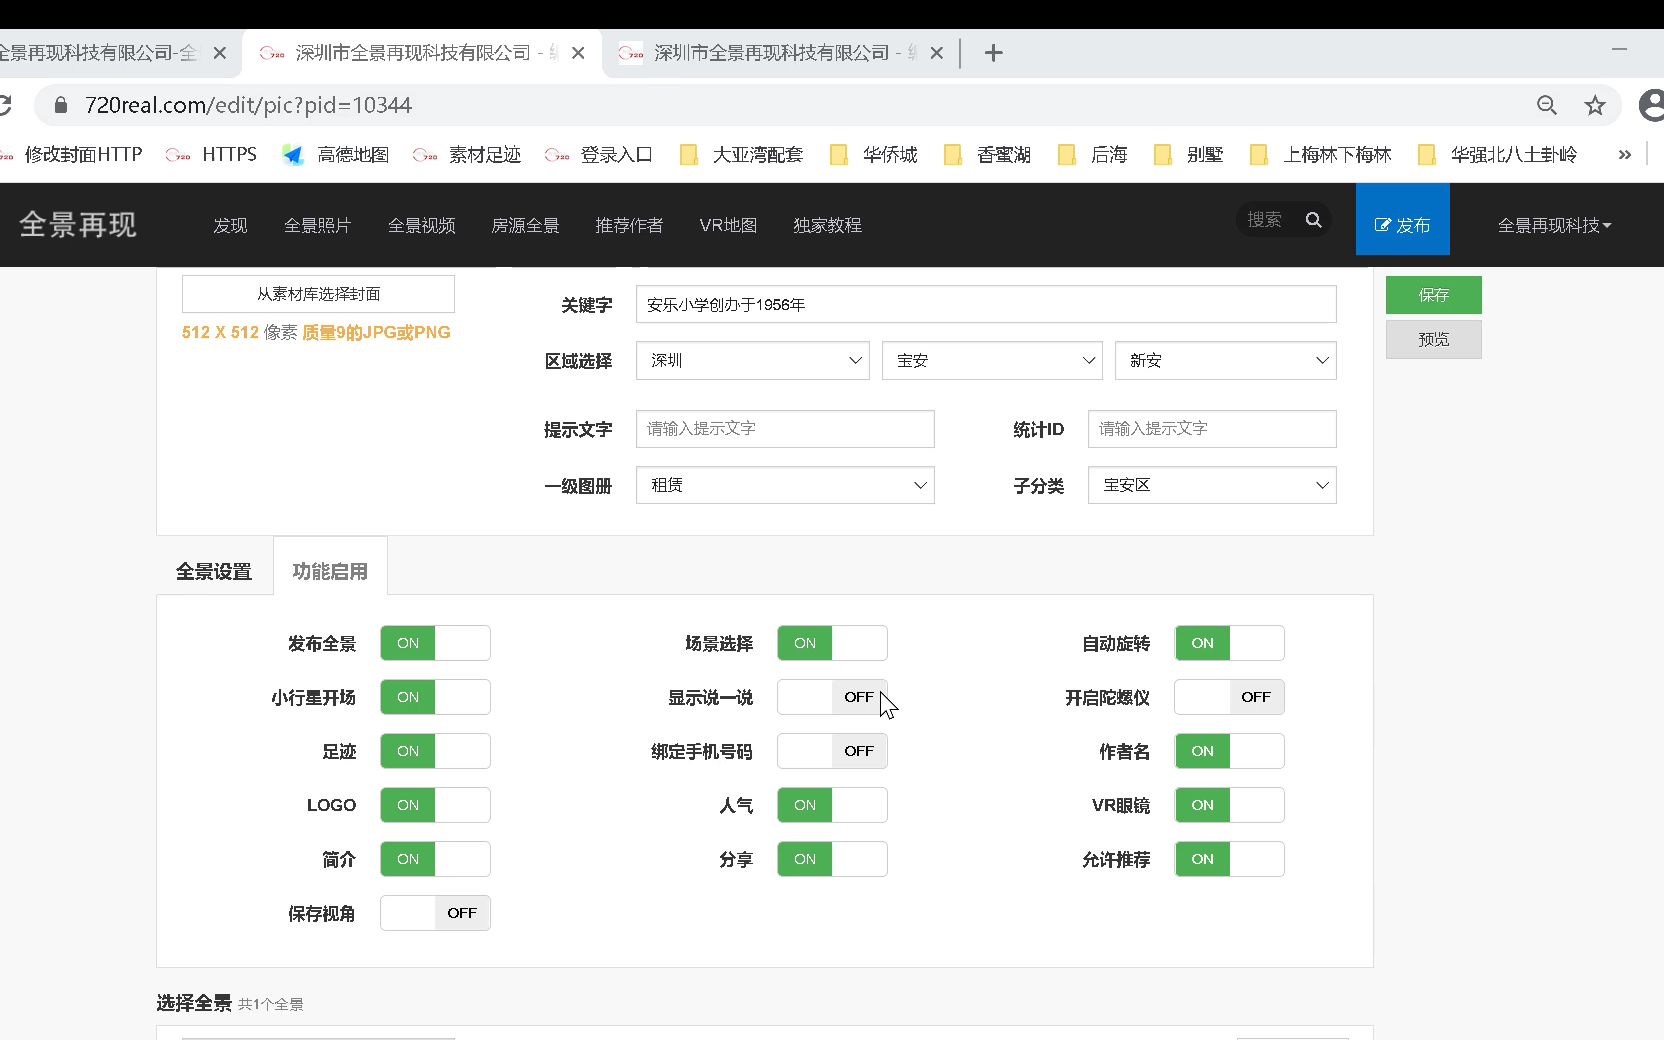This screenshot has width=1664, height=1040.
Task: Enable the 开启陀螺仪 switch
Action: point(1229,697)
